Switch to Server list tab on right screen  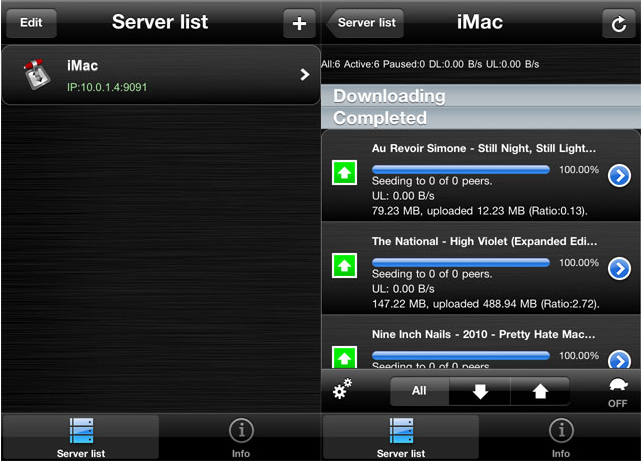point(401,437)
